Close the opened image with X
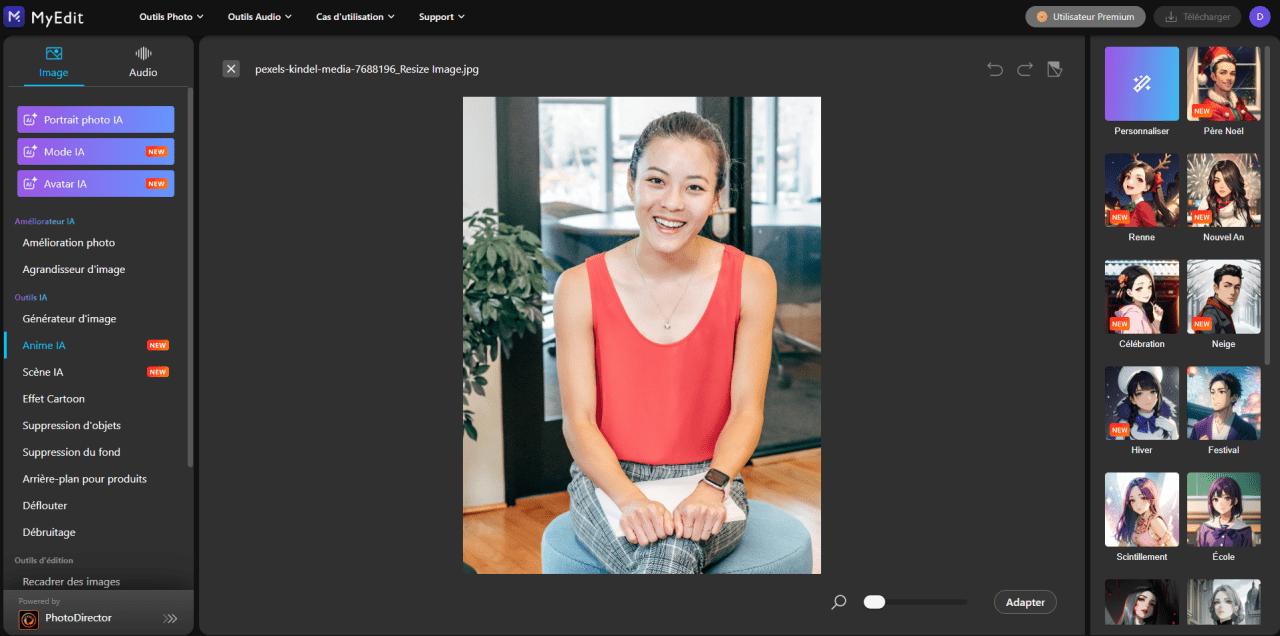 coord(231,69)
